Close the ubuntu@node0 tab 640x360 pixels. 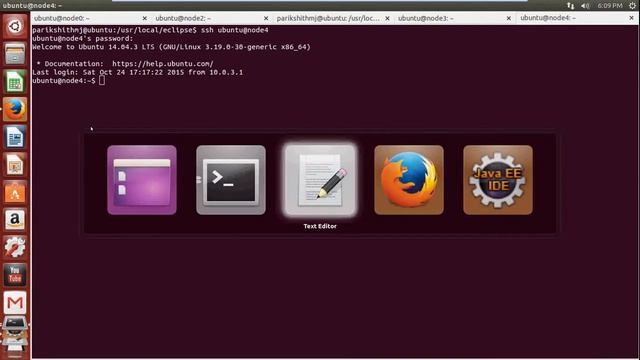point(144,18)
